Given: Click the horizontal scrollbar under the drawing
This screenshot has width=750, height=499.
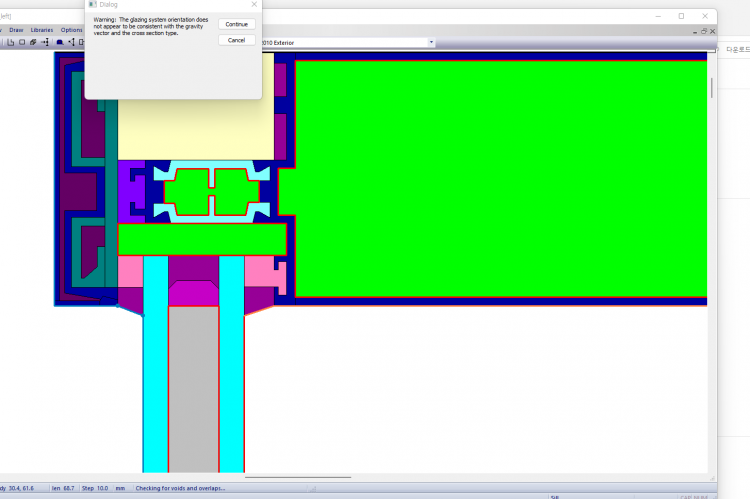Looking at the screenshot, I should [300, 477].
